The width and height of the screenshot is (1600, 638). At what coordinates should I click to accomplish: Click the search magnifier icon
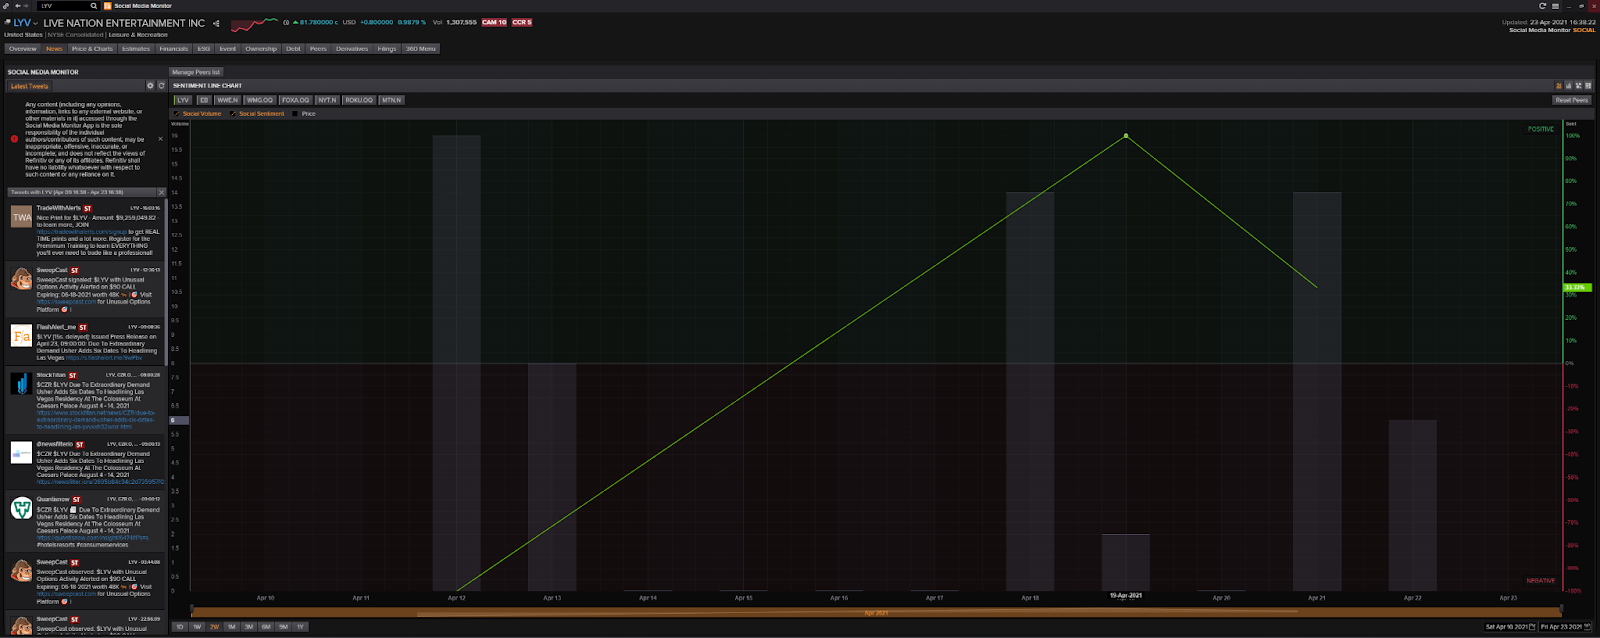[94, 6]
